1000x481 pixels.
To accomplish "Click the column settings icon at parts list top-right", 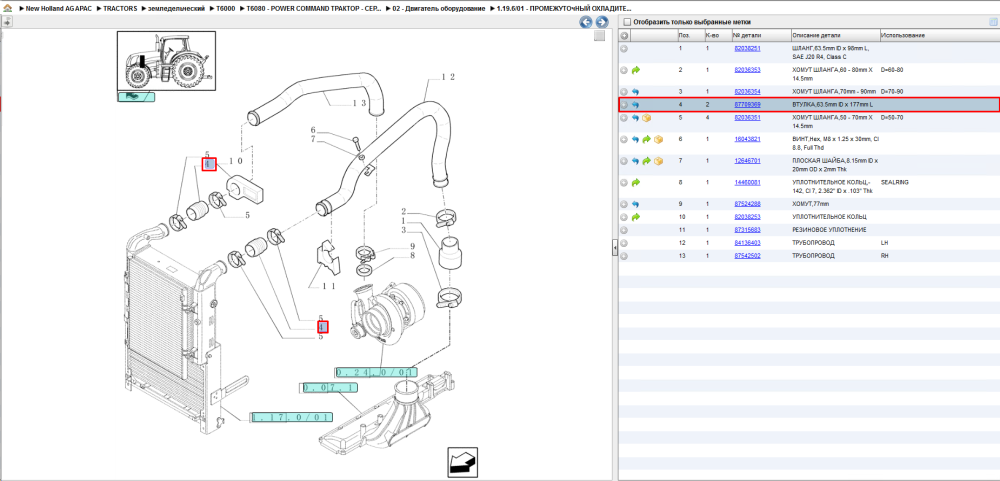I will [x=992, y=22].
